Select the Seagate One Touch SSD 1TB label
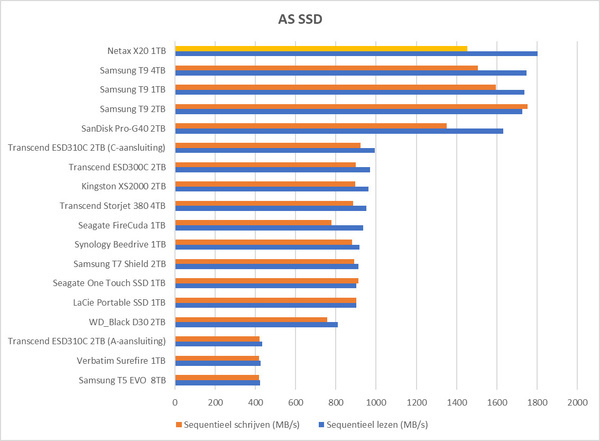 point(109,283)
